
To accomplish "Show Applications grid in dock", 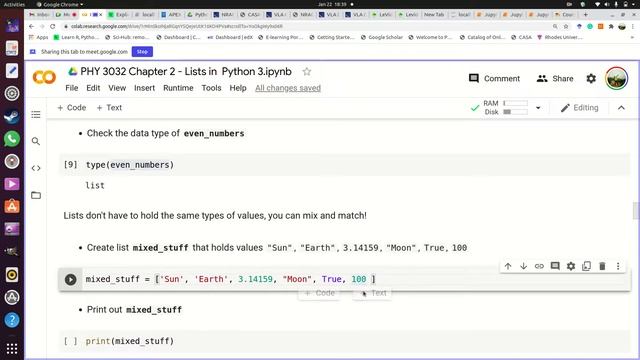I will (12, 348).
